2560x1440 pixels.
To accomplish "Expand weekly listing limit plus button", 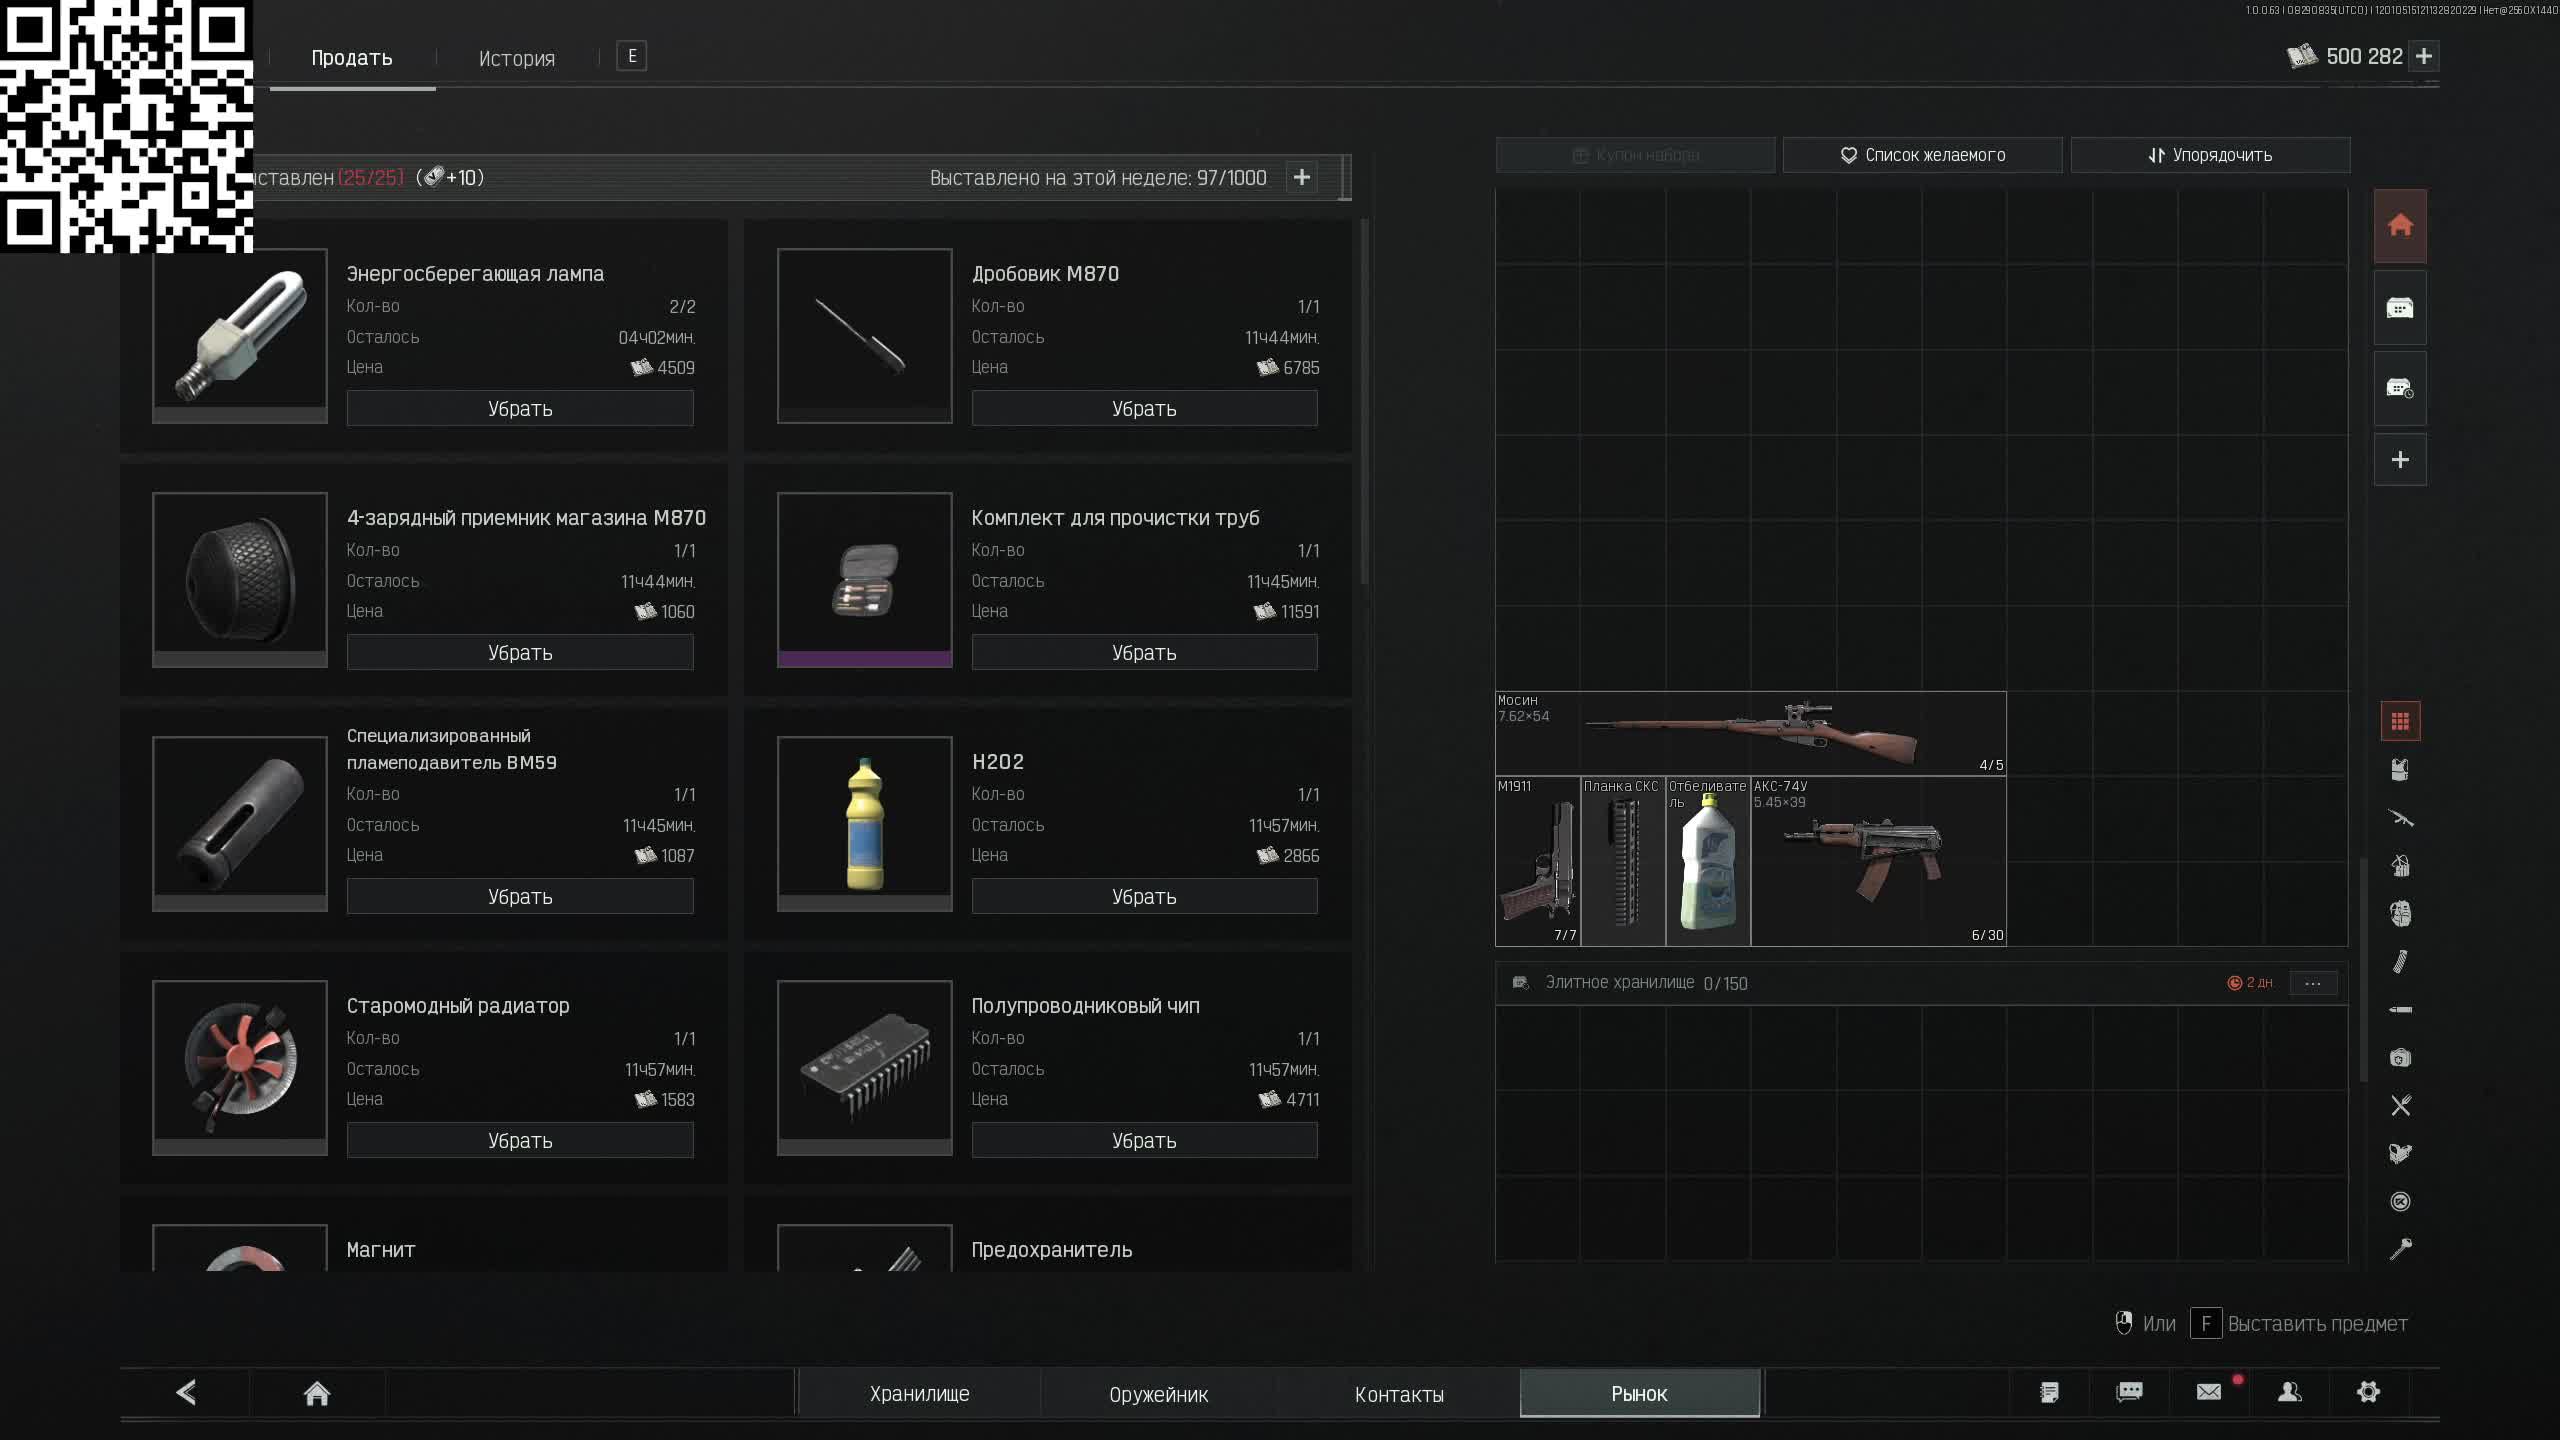I will coord(1301,178).
